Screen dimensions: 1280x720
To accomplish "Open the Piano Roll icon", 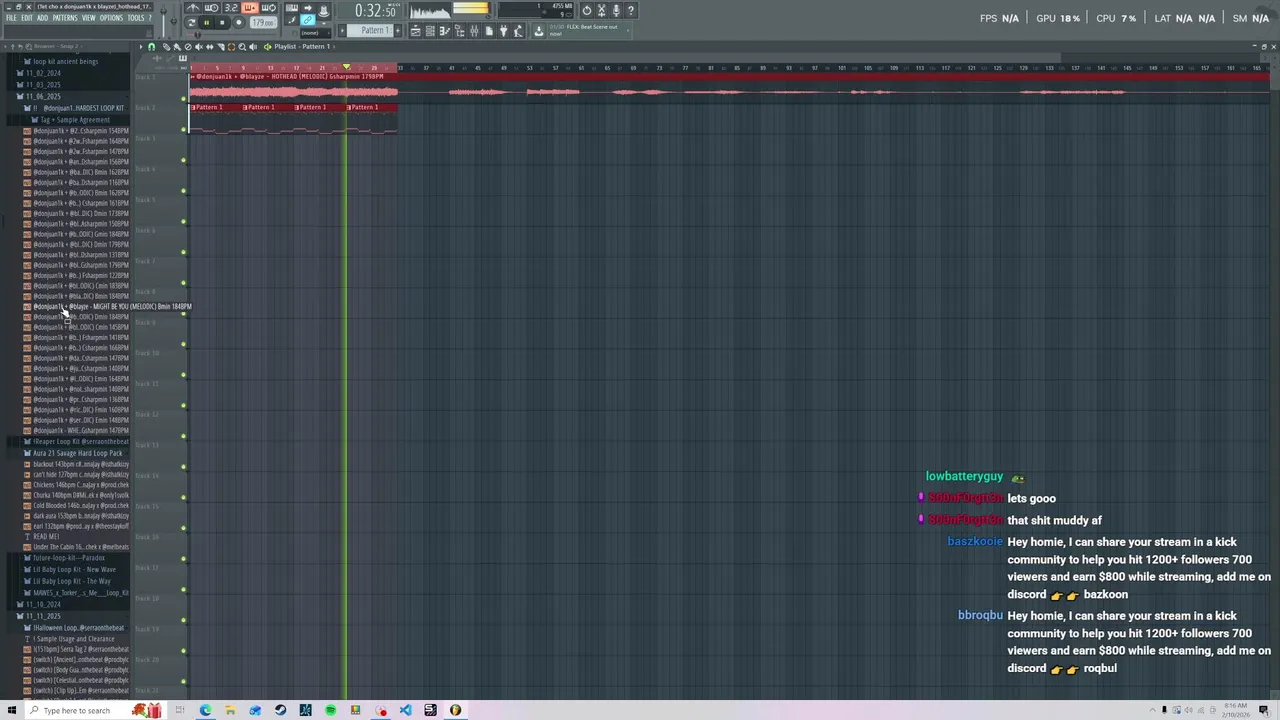I will click(445, 31).
